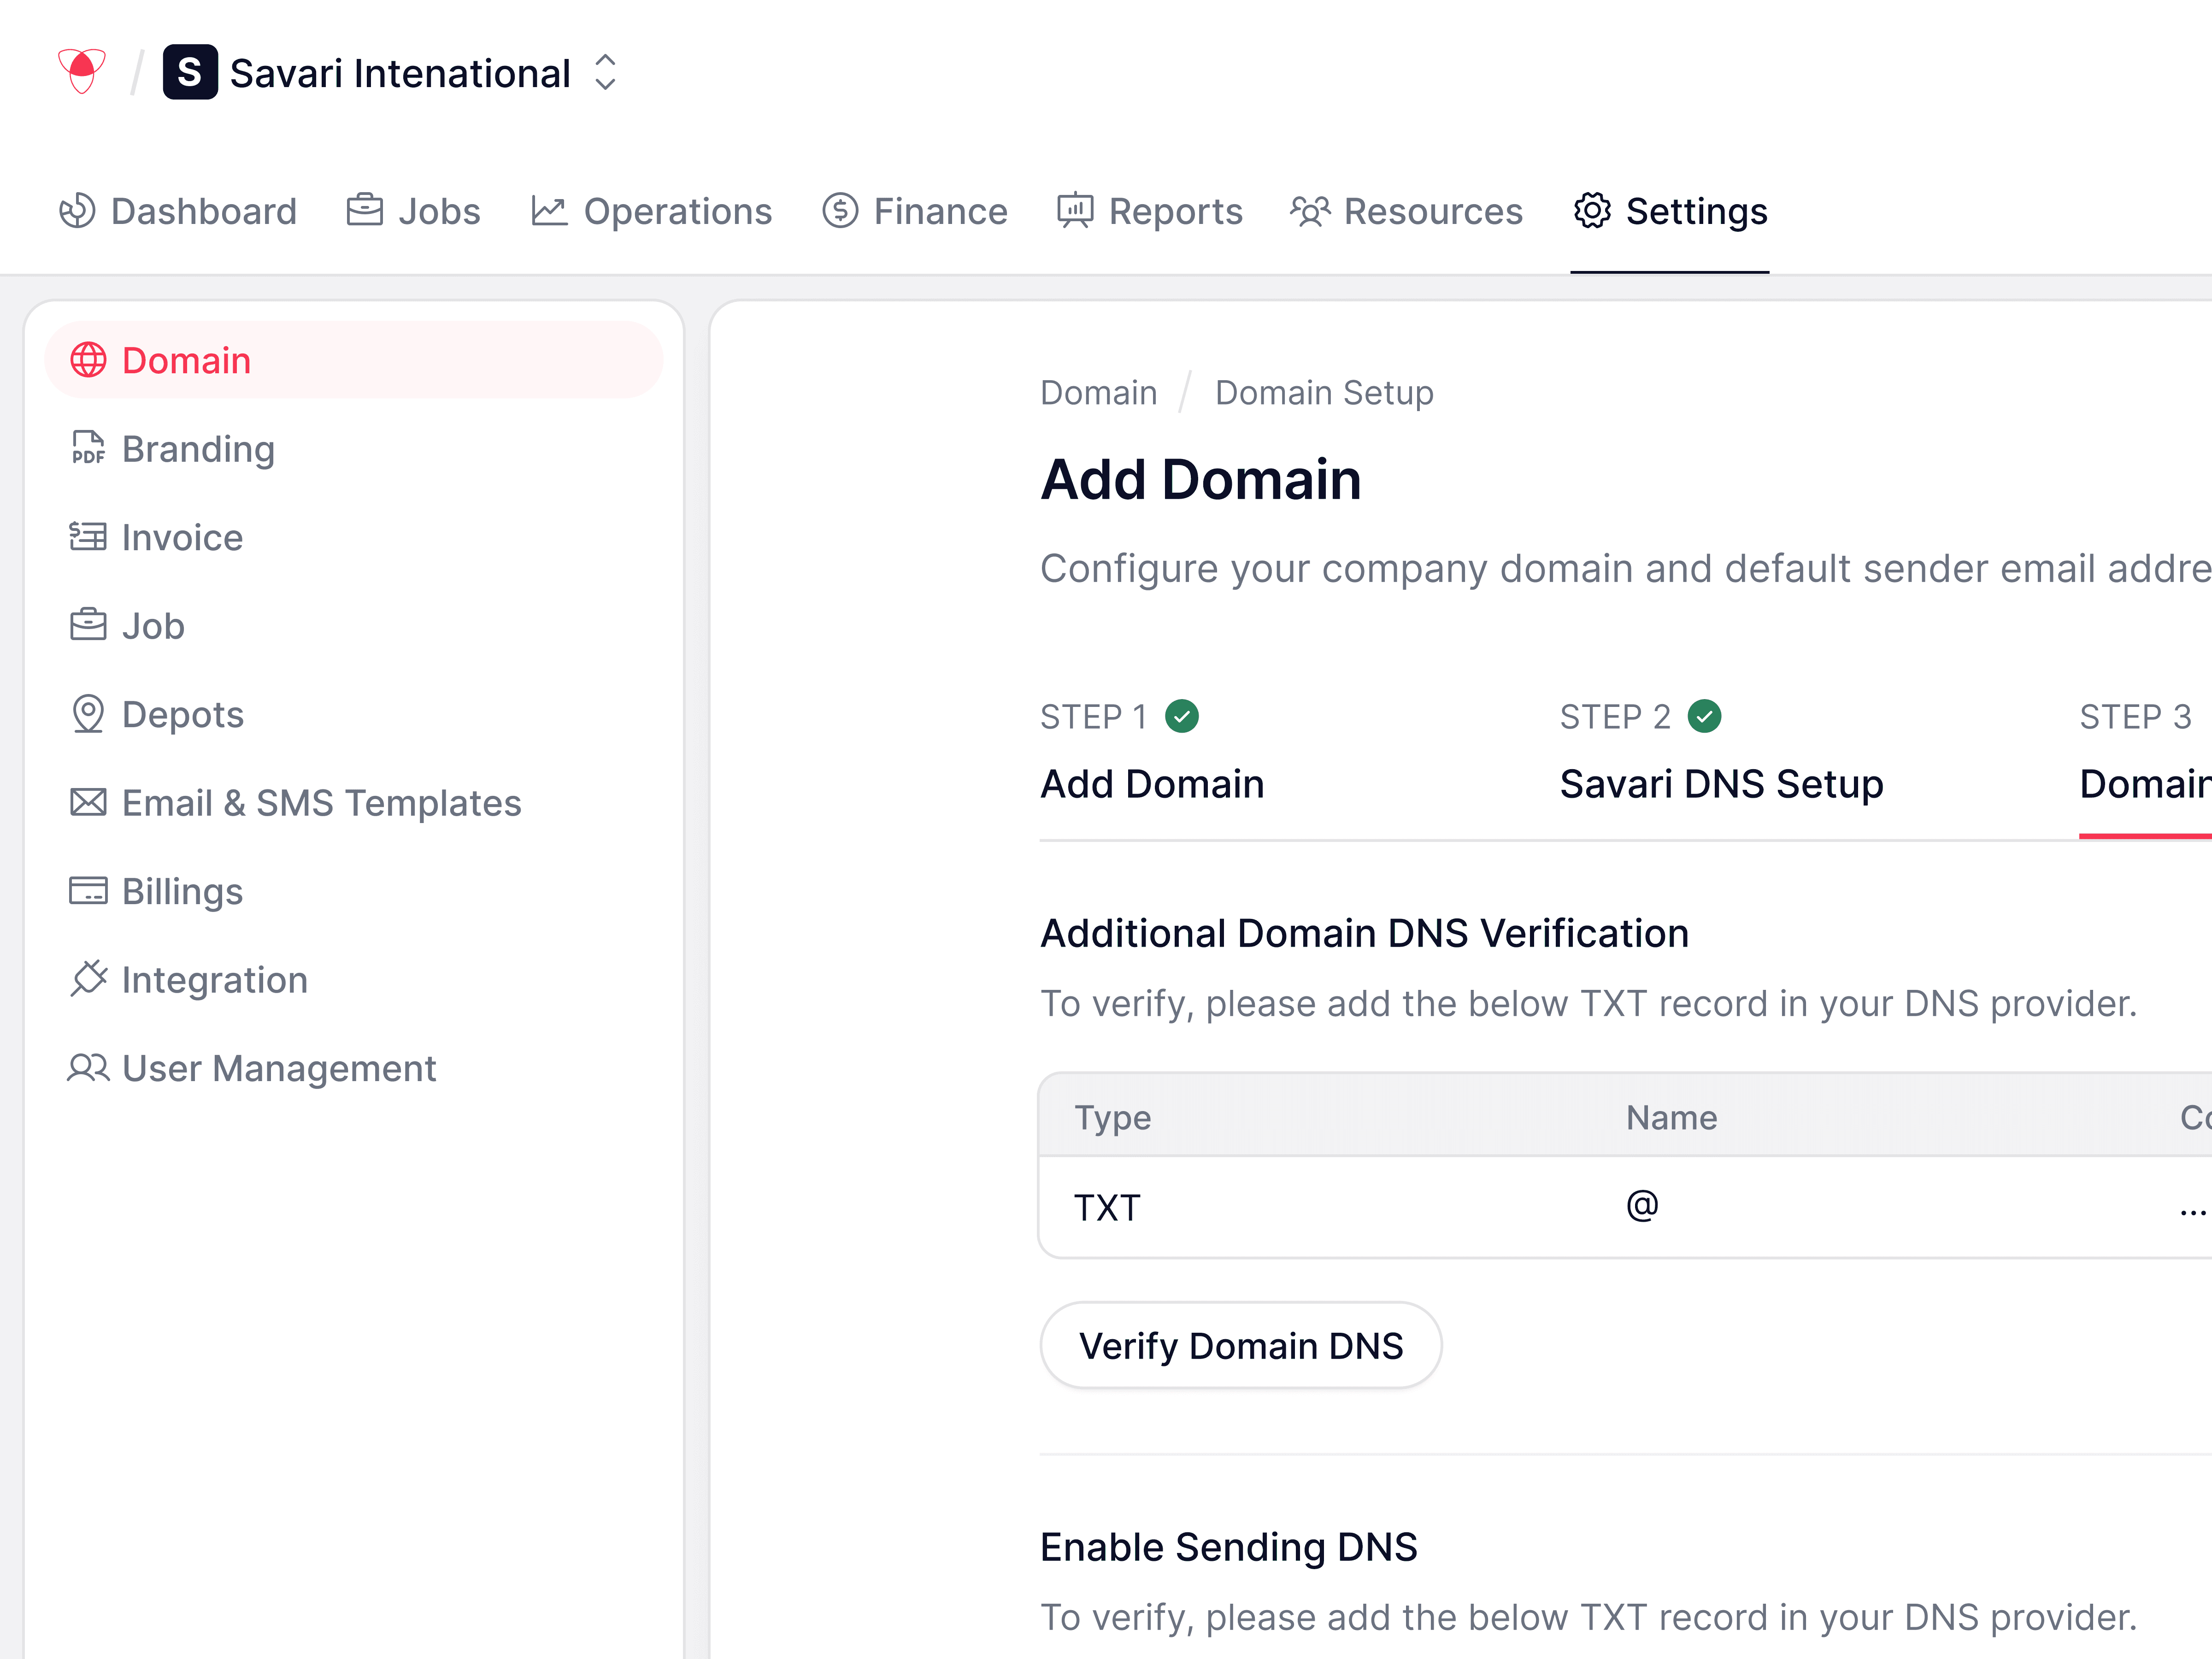This screenshot has height=1659, width=2212.
Task: Click the Operations chart icon
Action: tap(549, 211)
